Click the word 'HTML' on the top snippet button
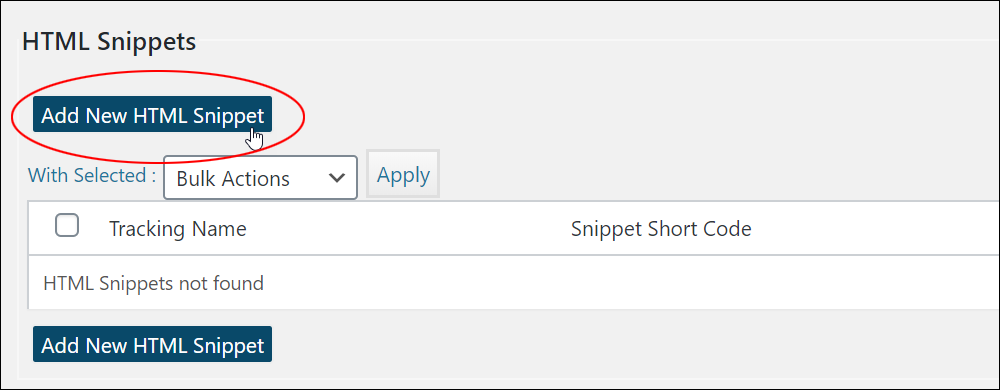 (161, 116)
